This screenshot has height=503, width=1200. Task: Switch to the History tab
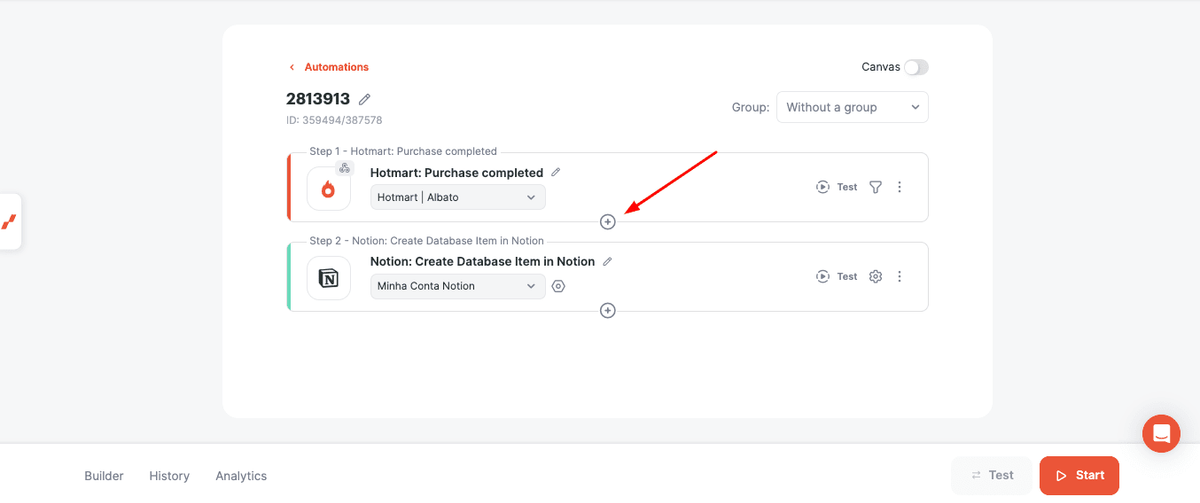tap(169, 476)
